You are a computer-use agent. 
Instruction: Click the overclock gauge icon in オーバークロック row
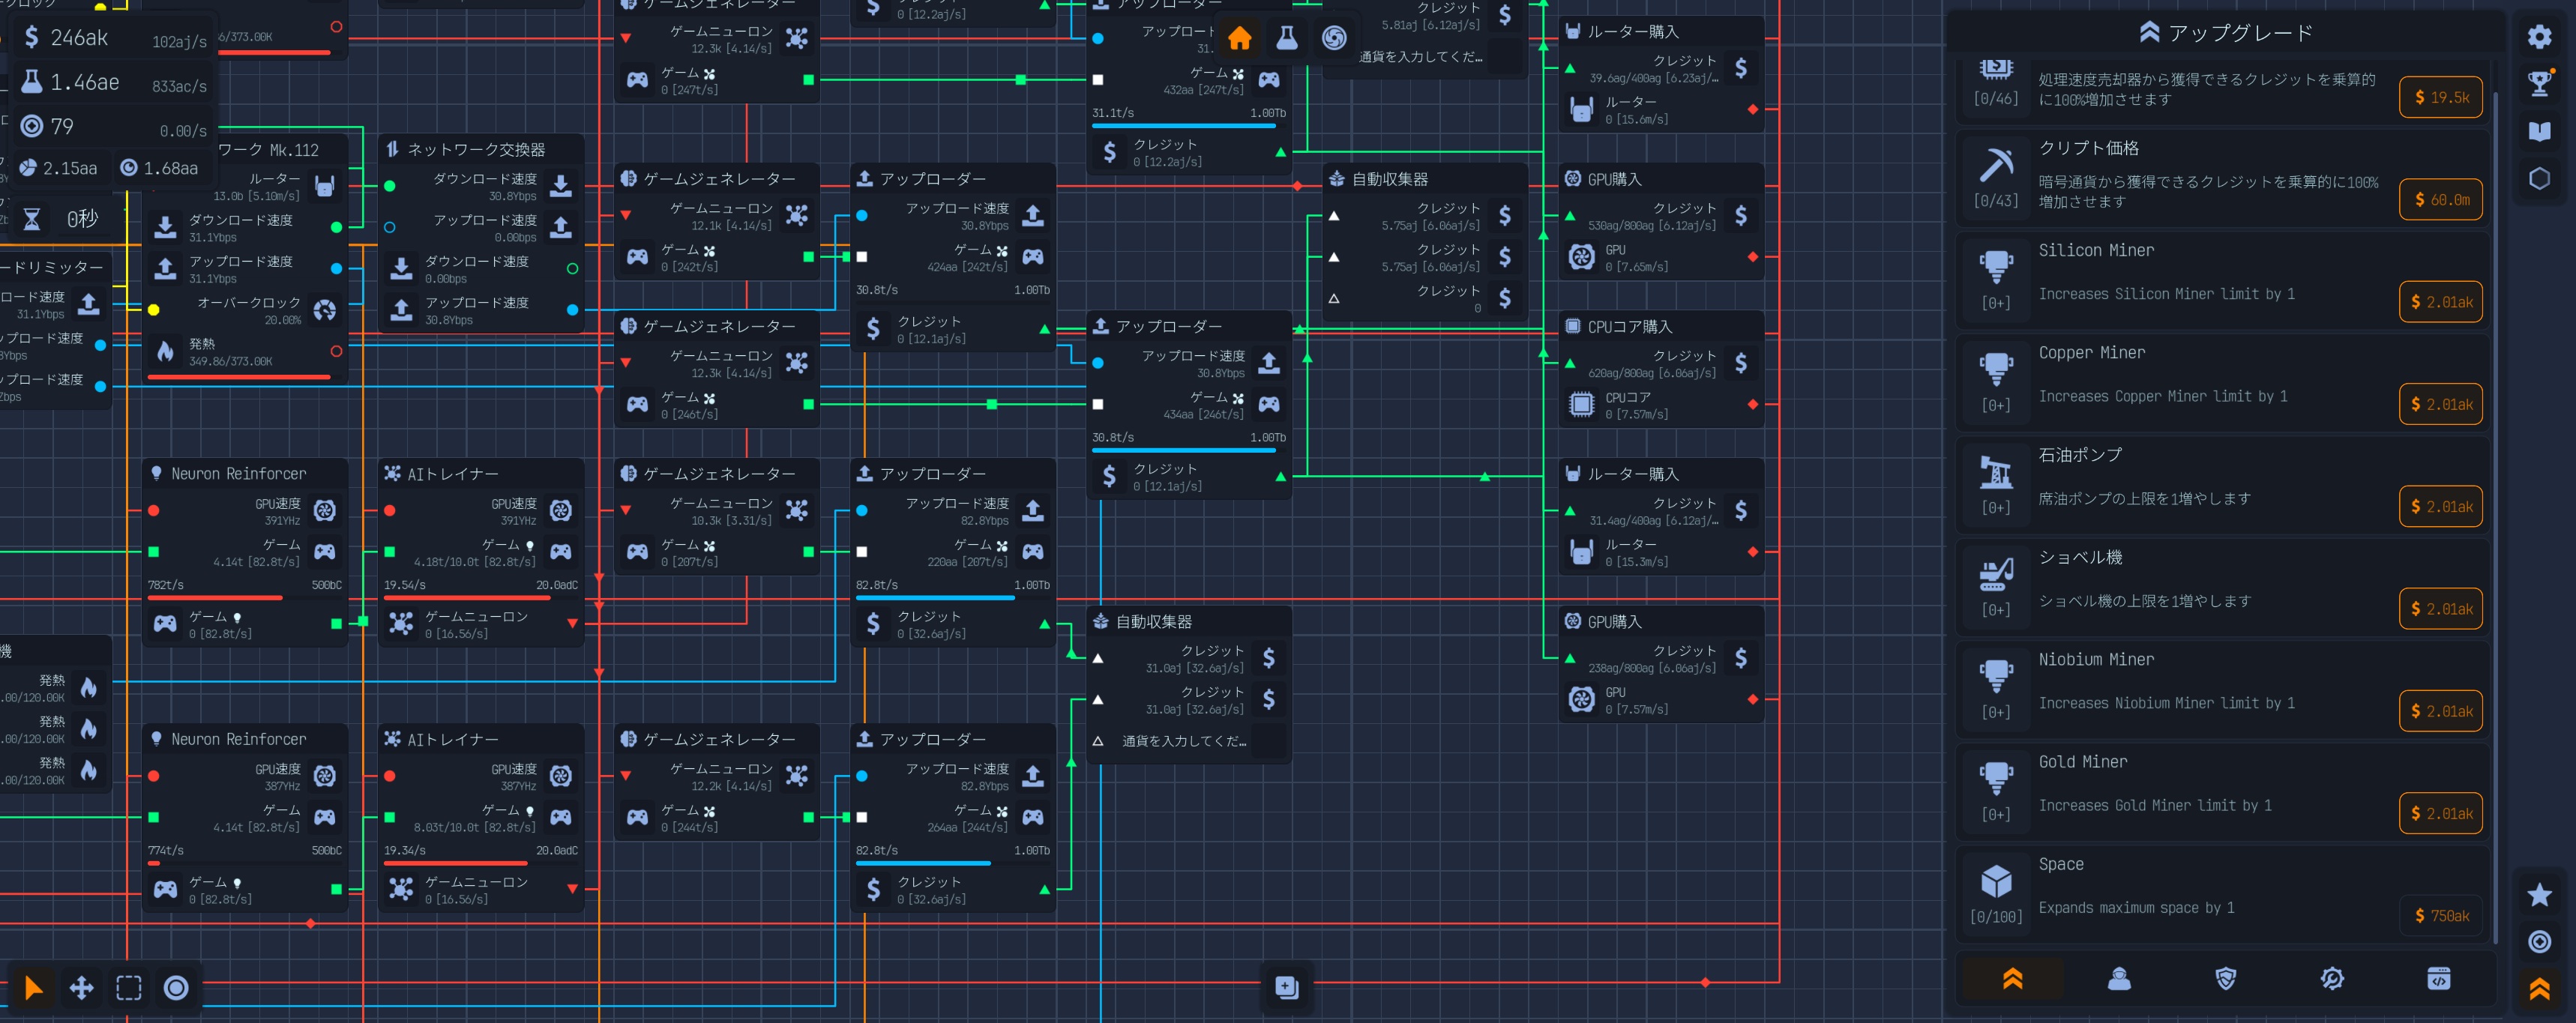coord(325,310)
